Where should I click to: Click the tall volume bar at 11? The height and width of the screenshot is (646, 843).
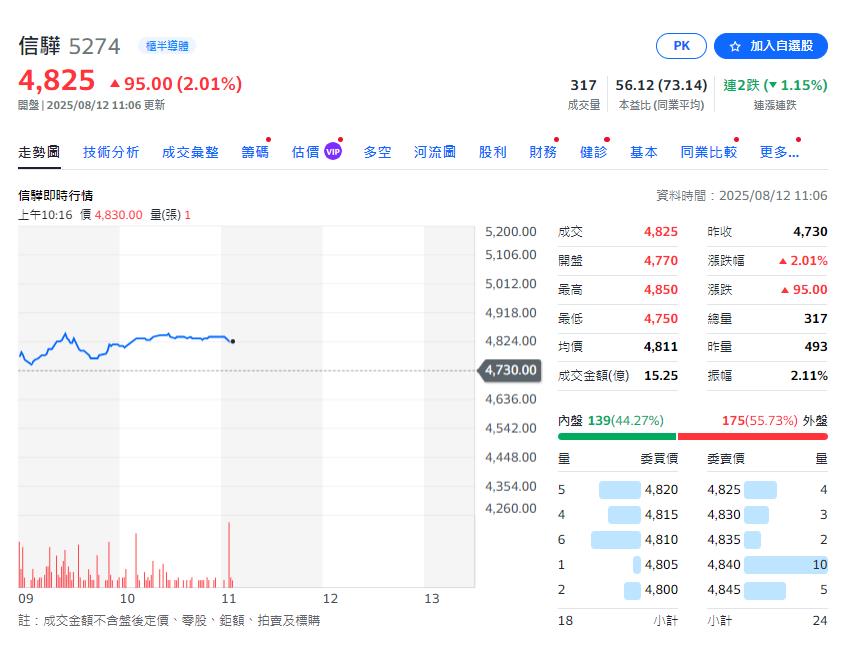coord(229,554)
